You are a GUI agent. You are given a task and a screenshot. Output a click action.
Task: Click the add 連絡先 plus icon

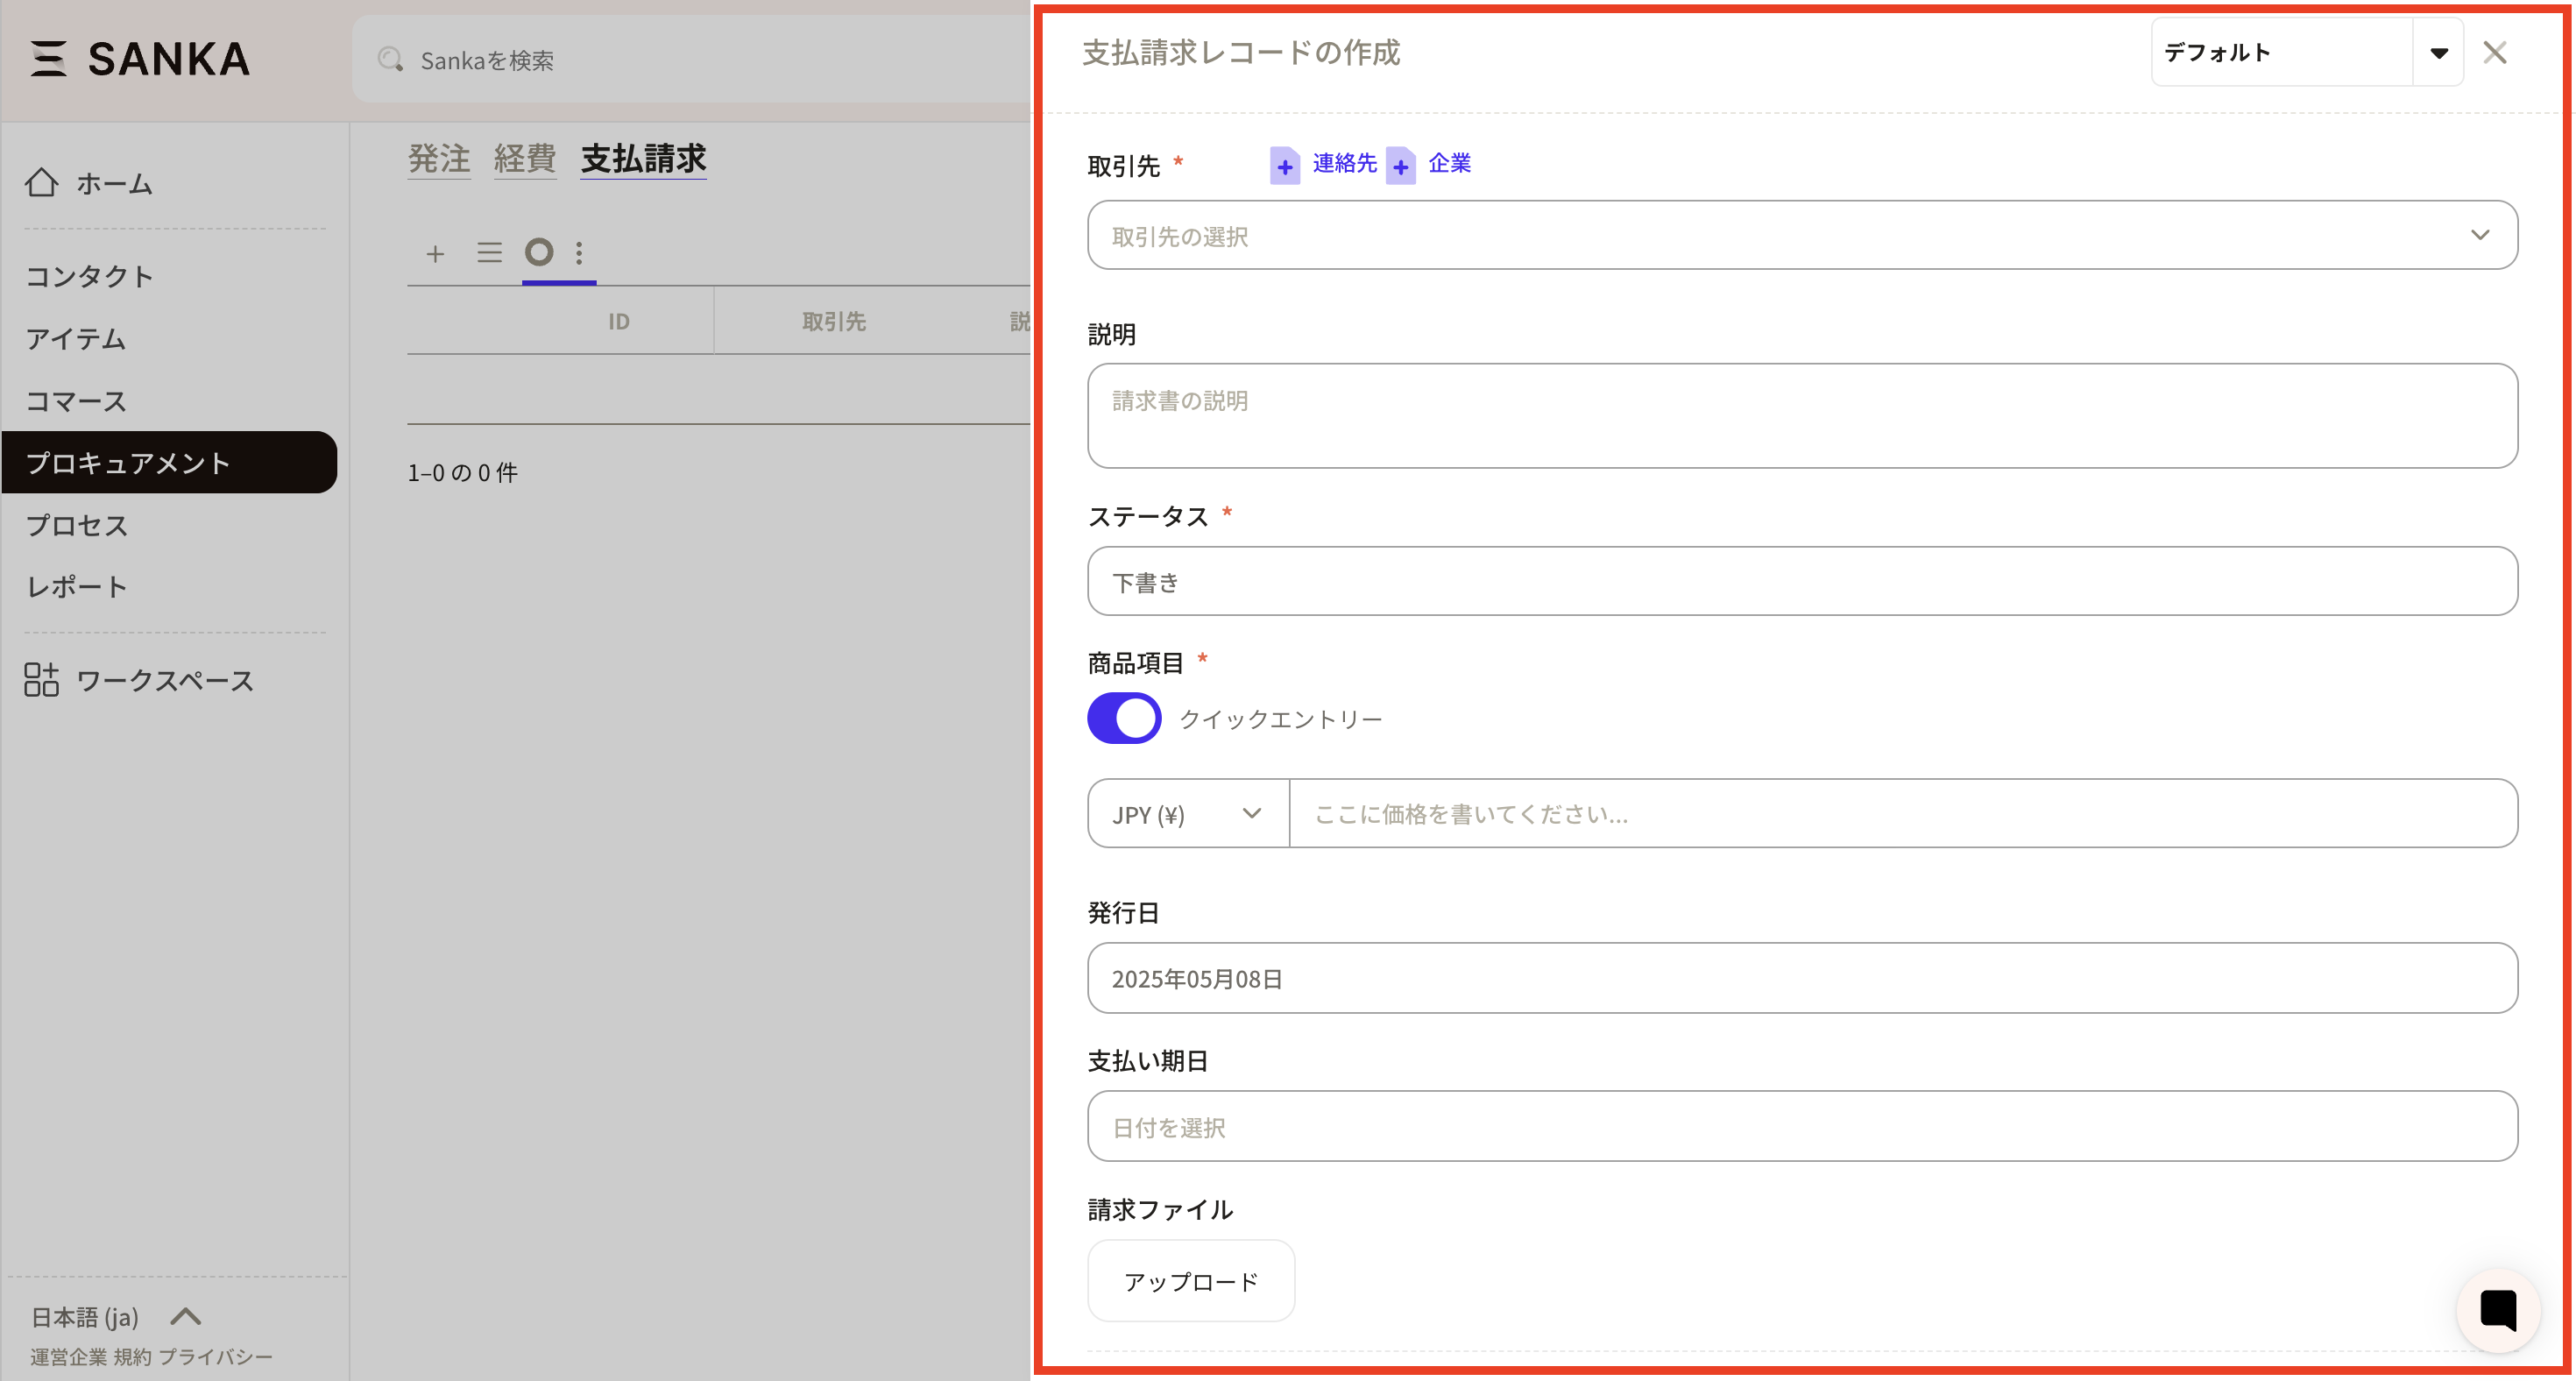(1285, 165)
